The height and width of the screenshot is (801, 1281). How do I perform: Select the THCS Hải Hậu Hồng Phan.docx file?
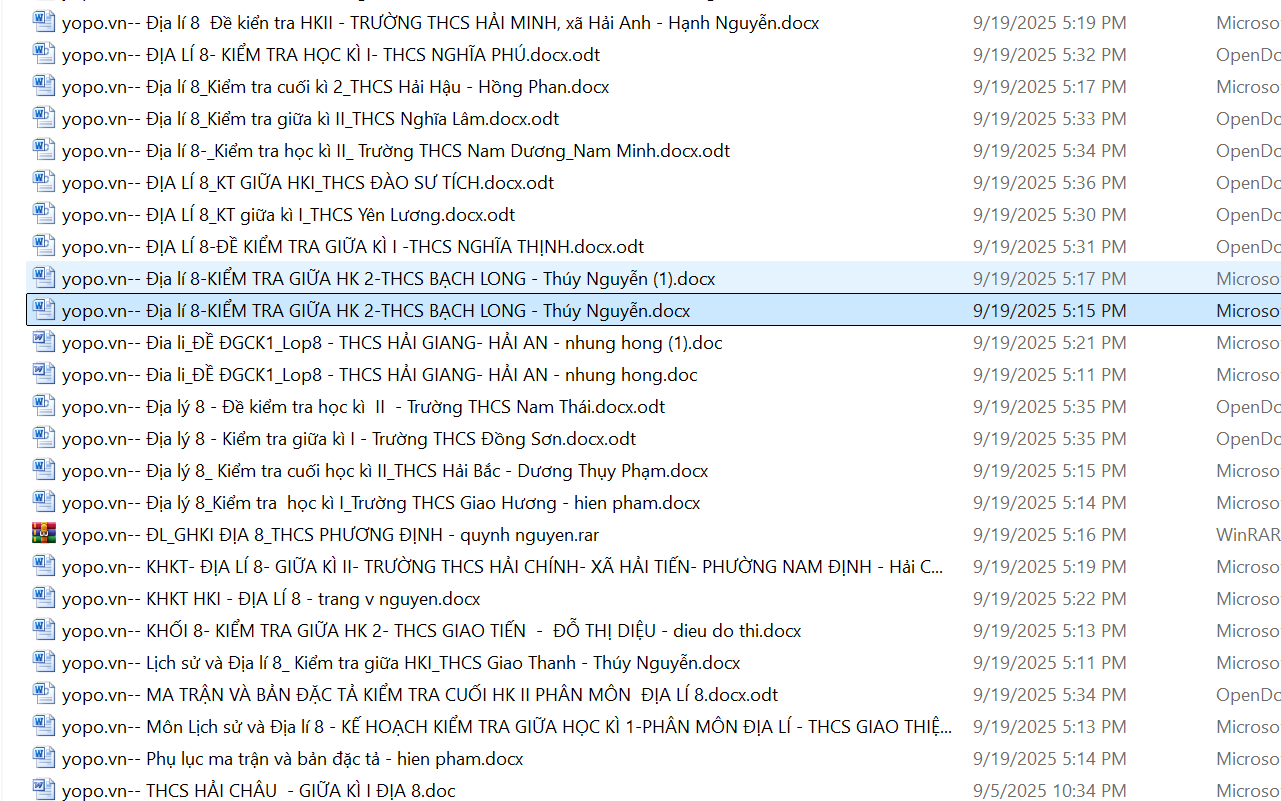point(335,87)
